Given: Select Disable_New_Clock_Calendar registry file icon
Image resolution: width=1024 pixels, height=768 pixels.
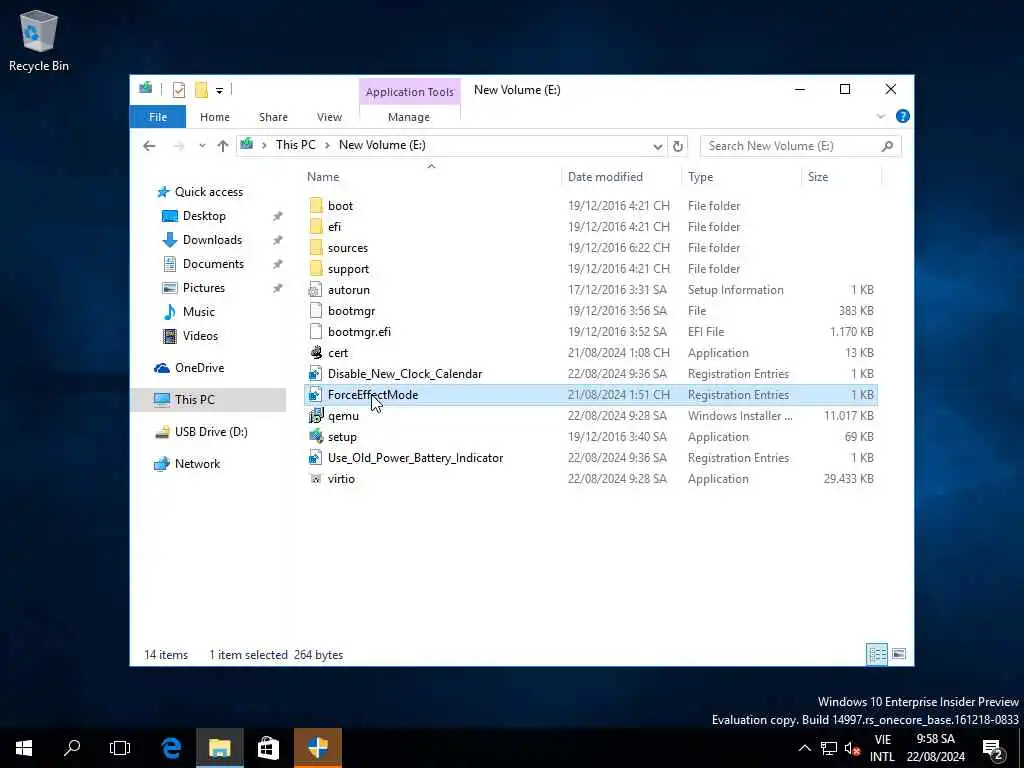Looking at the screenshot, I should click(316, 374).
